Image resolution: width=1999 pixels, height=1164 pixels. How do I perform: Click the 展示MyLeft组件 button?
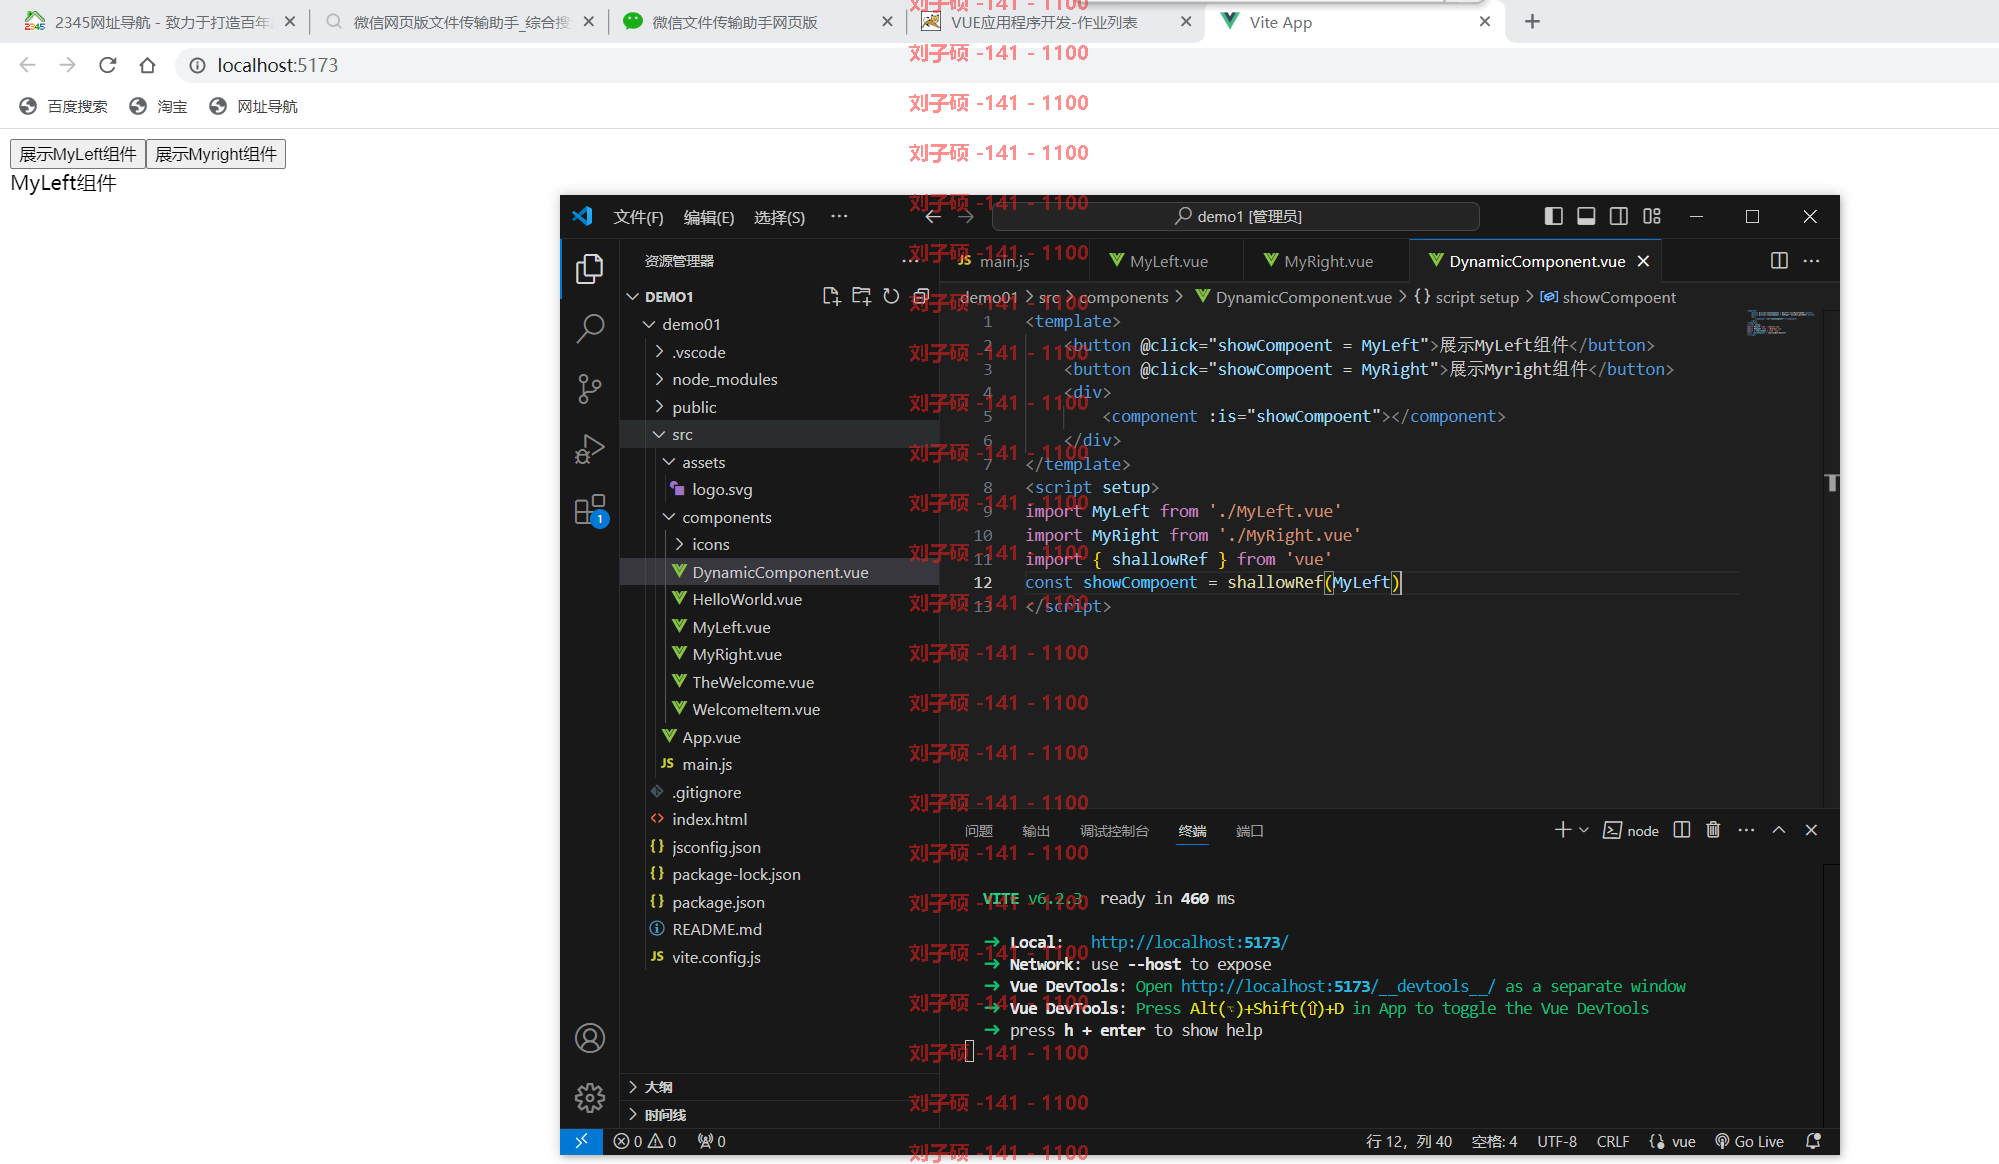point(78,154)
